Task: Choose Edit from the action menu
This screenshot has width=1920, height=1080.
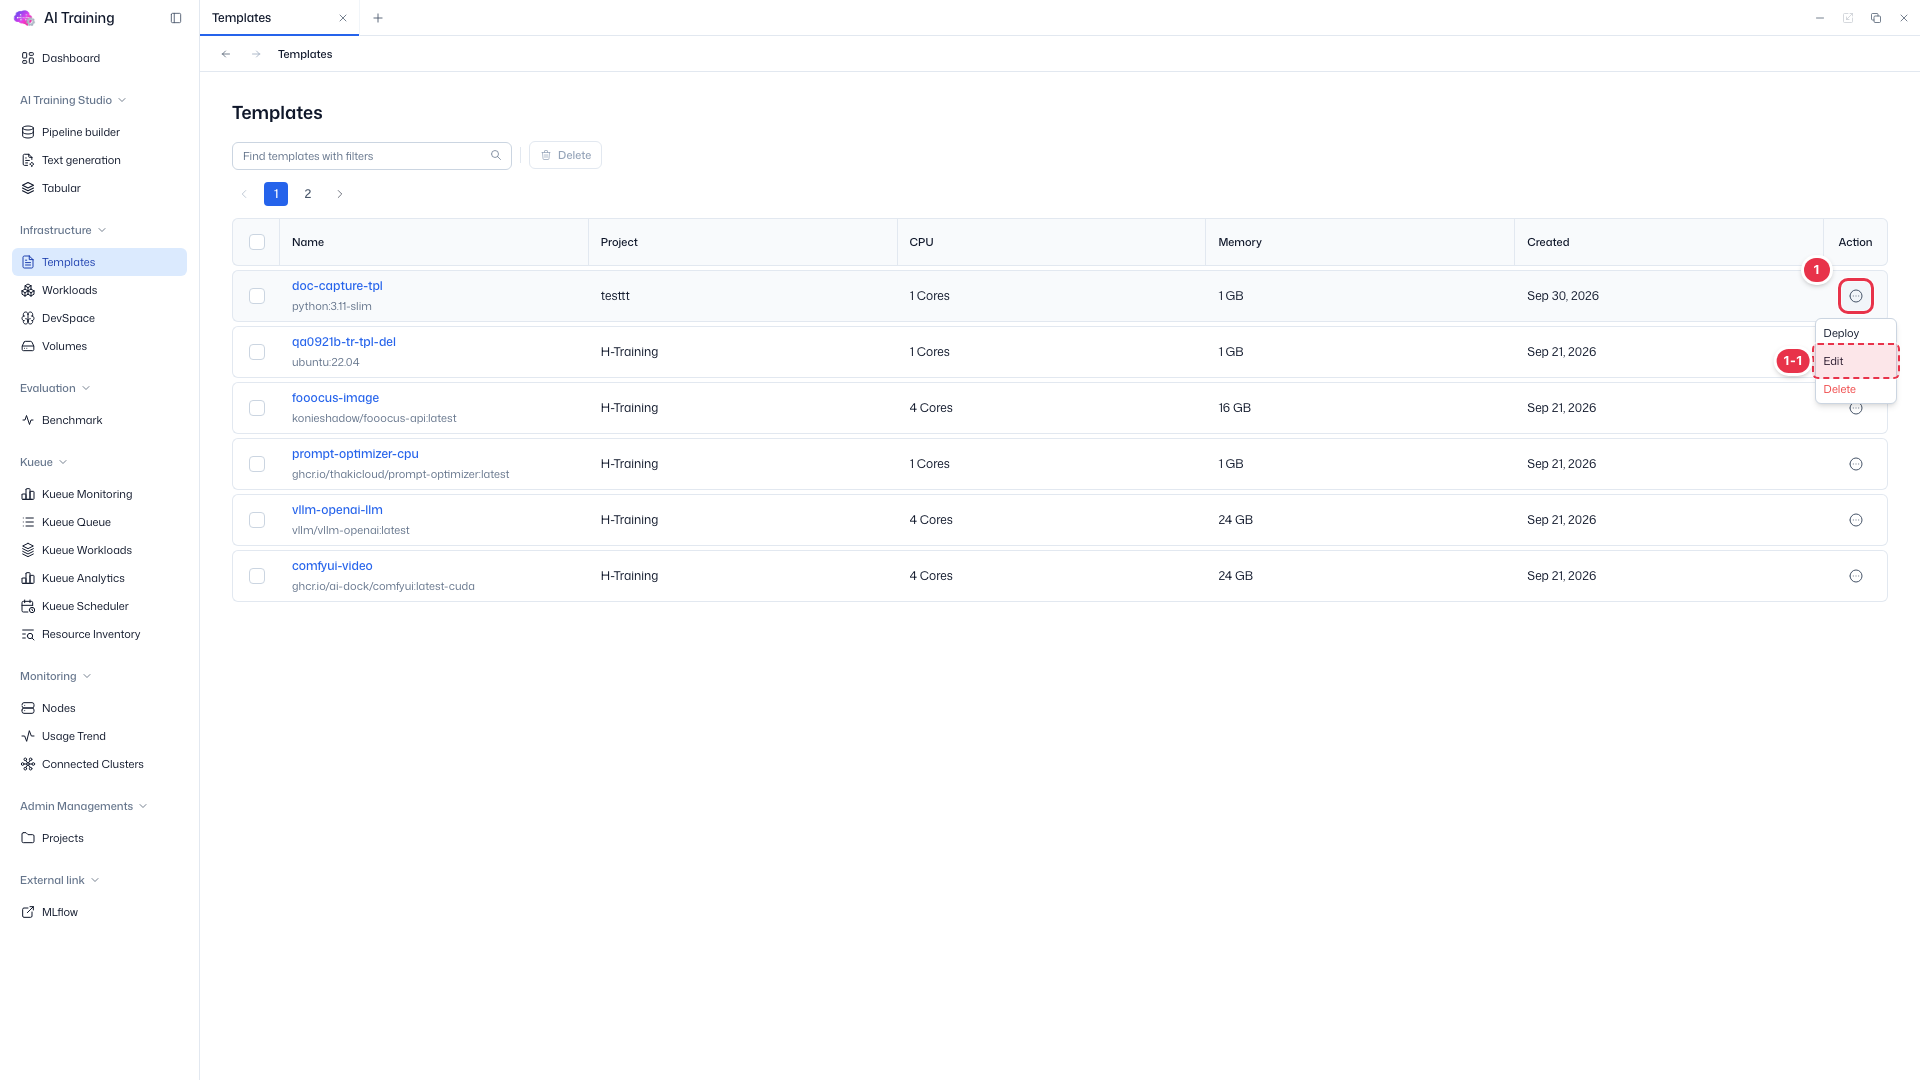Action: (1856, 361)
